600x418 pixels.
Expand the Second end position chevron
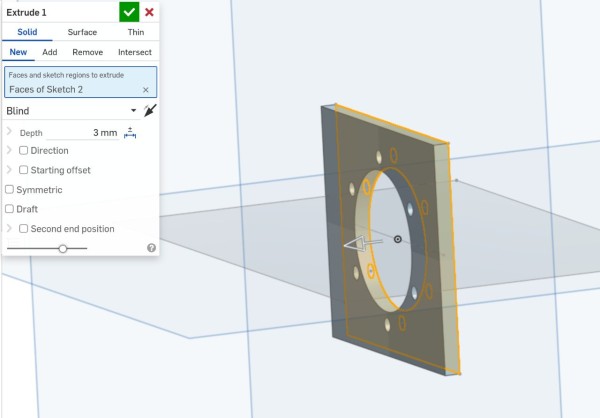tap(9, 229)
